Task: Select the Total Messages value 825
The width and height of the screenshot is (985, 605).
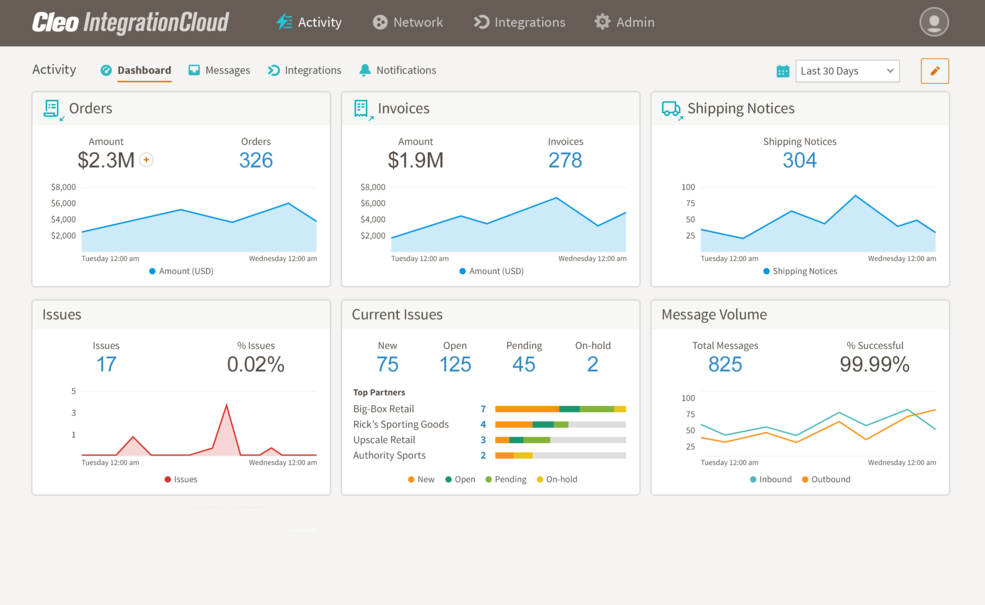Action: point(725,363)
